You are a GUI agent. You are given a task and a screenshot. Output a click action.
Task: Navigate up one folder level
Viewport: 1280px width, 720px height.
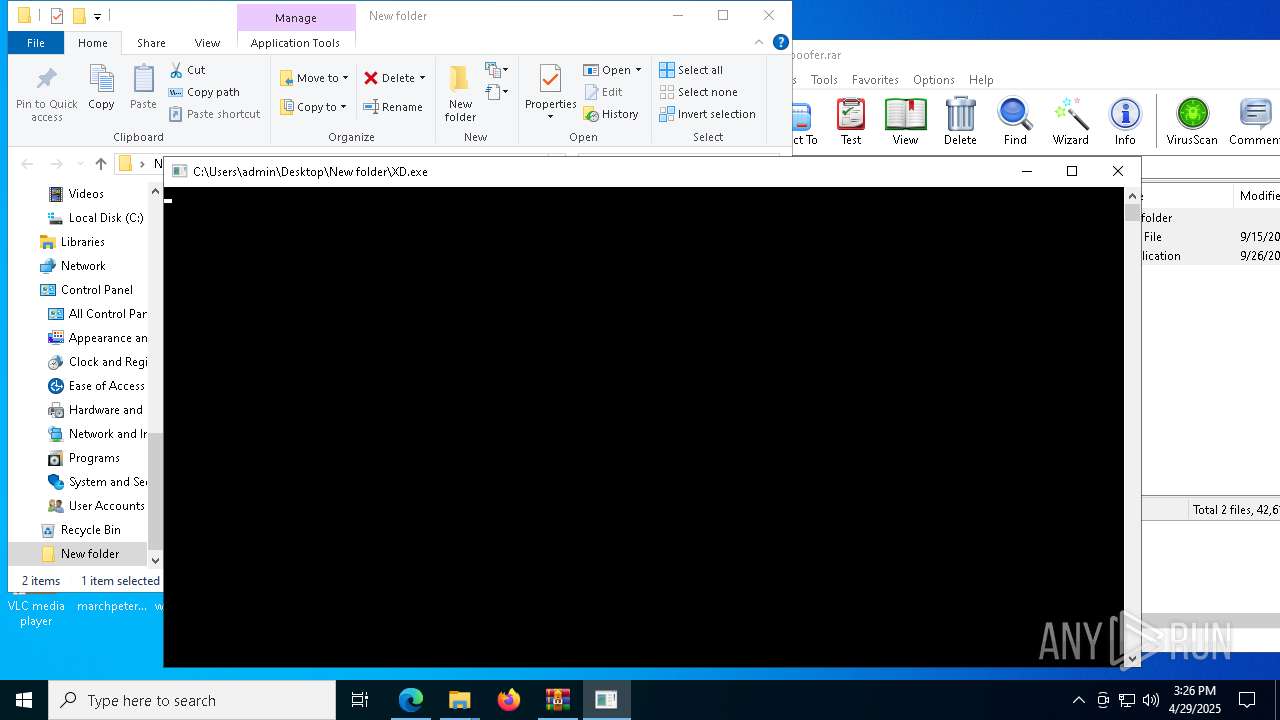[x=100, y=164]
